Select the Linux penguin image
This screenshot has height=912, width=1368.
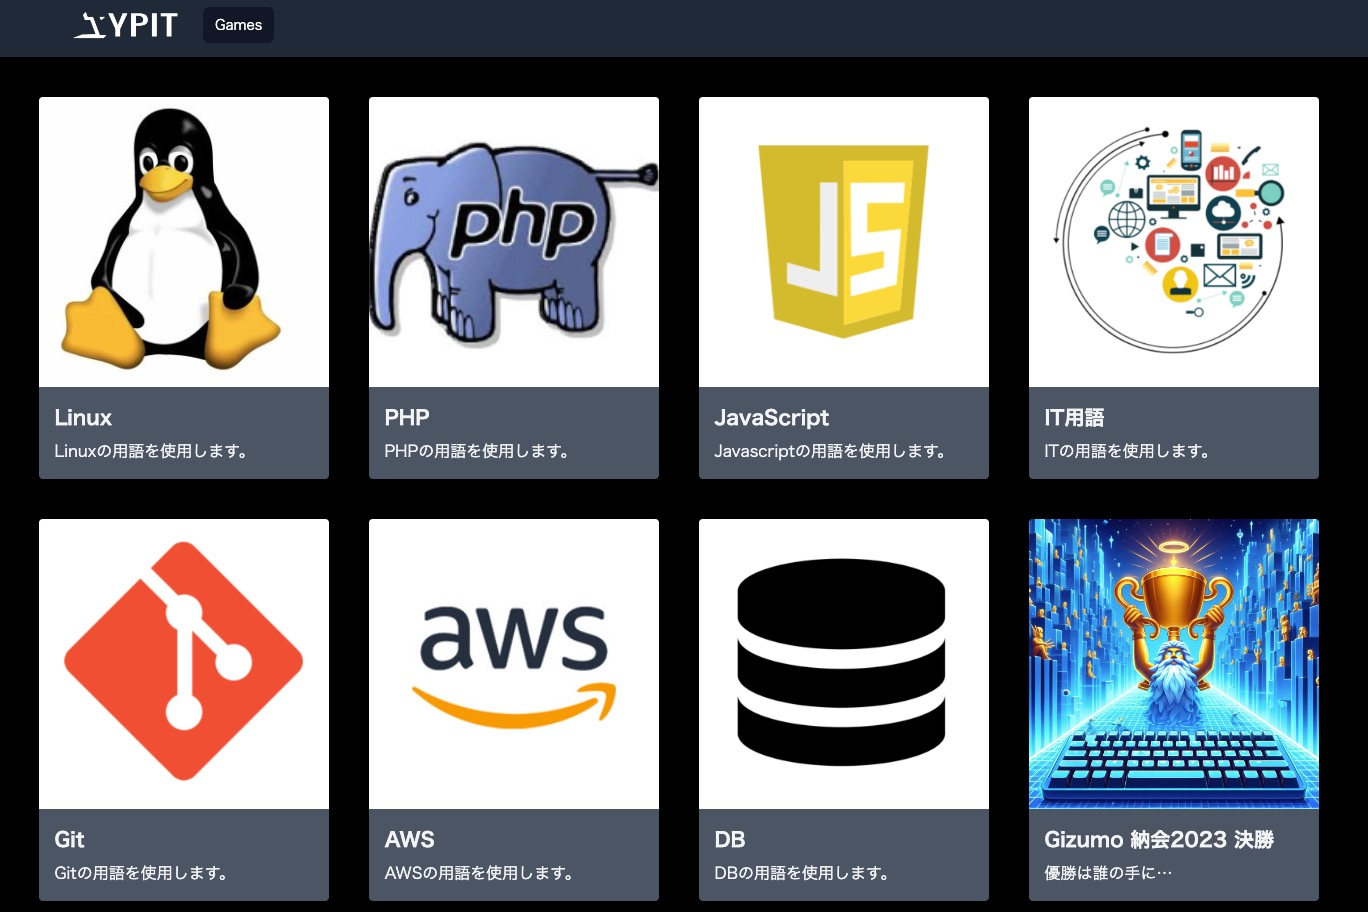(184, 242)
